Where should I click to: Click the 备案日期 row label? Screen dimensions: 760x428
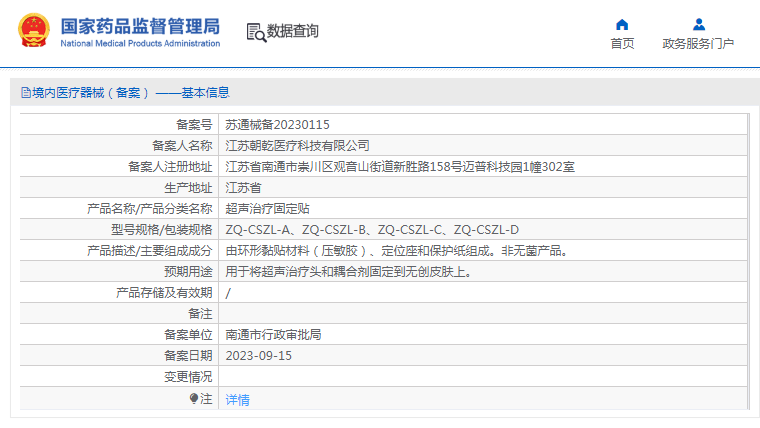188,356
